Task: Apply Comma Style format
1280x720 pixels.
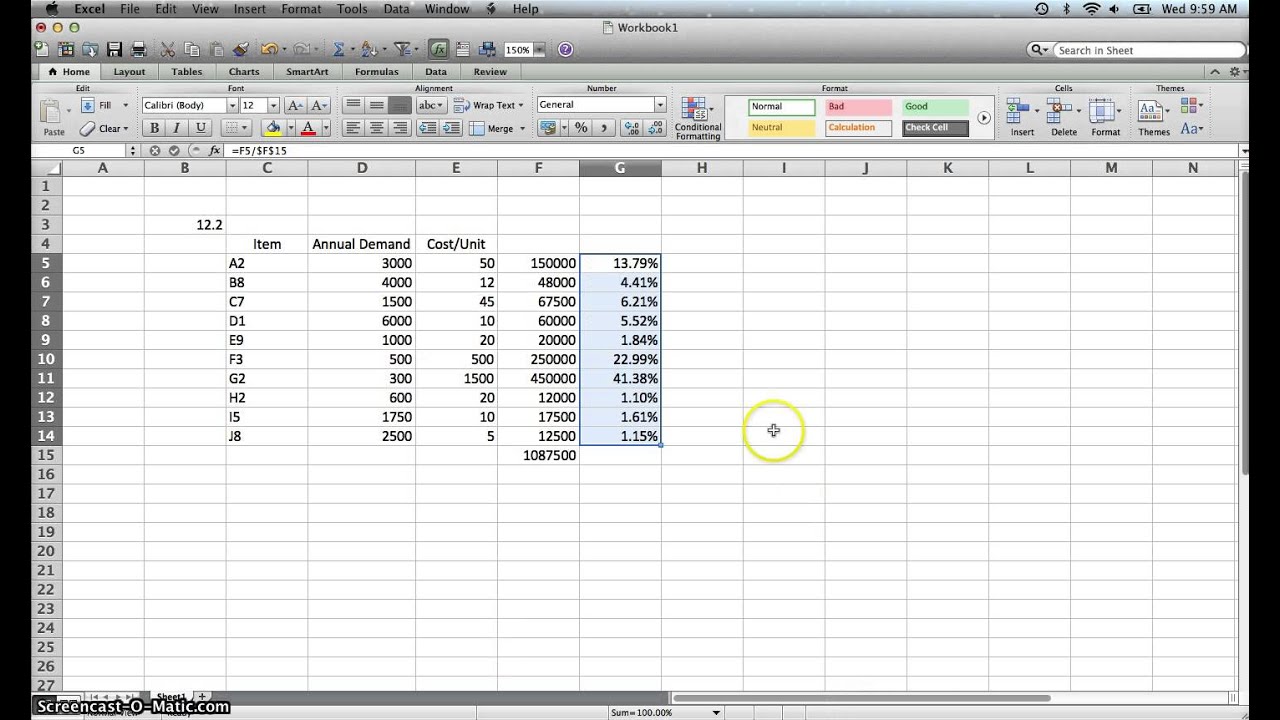Action: (605, 128)
